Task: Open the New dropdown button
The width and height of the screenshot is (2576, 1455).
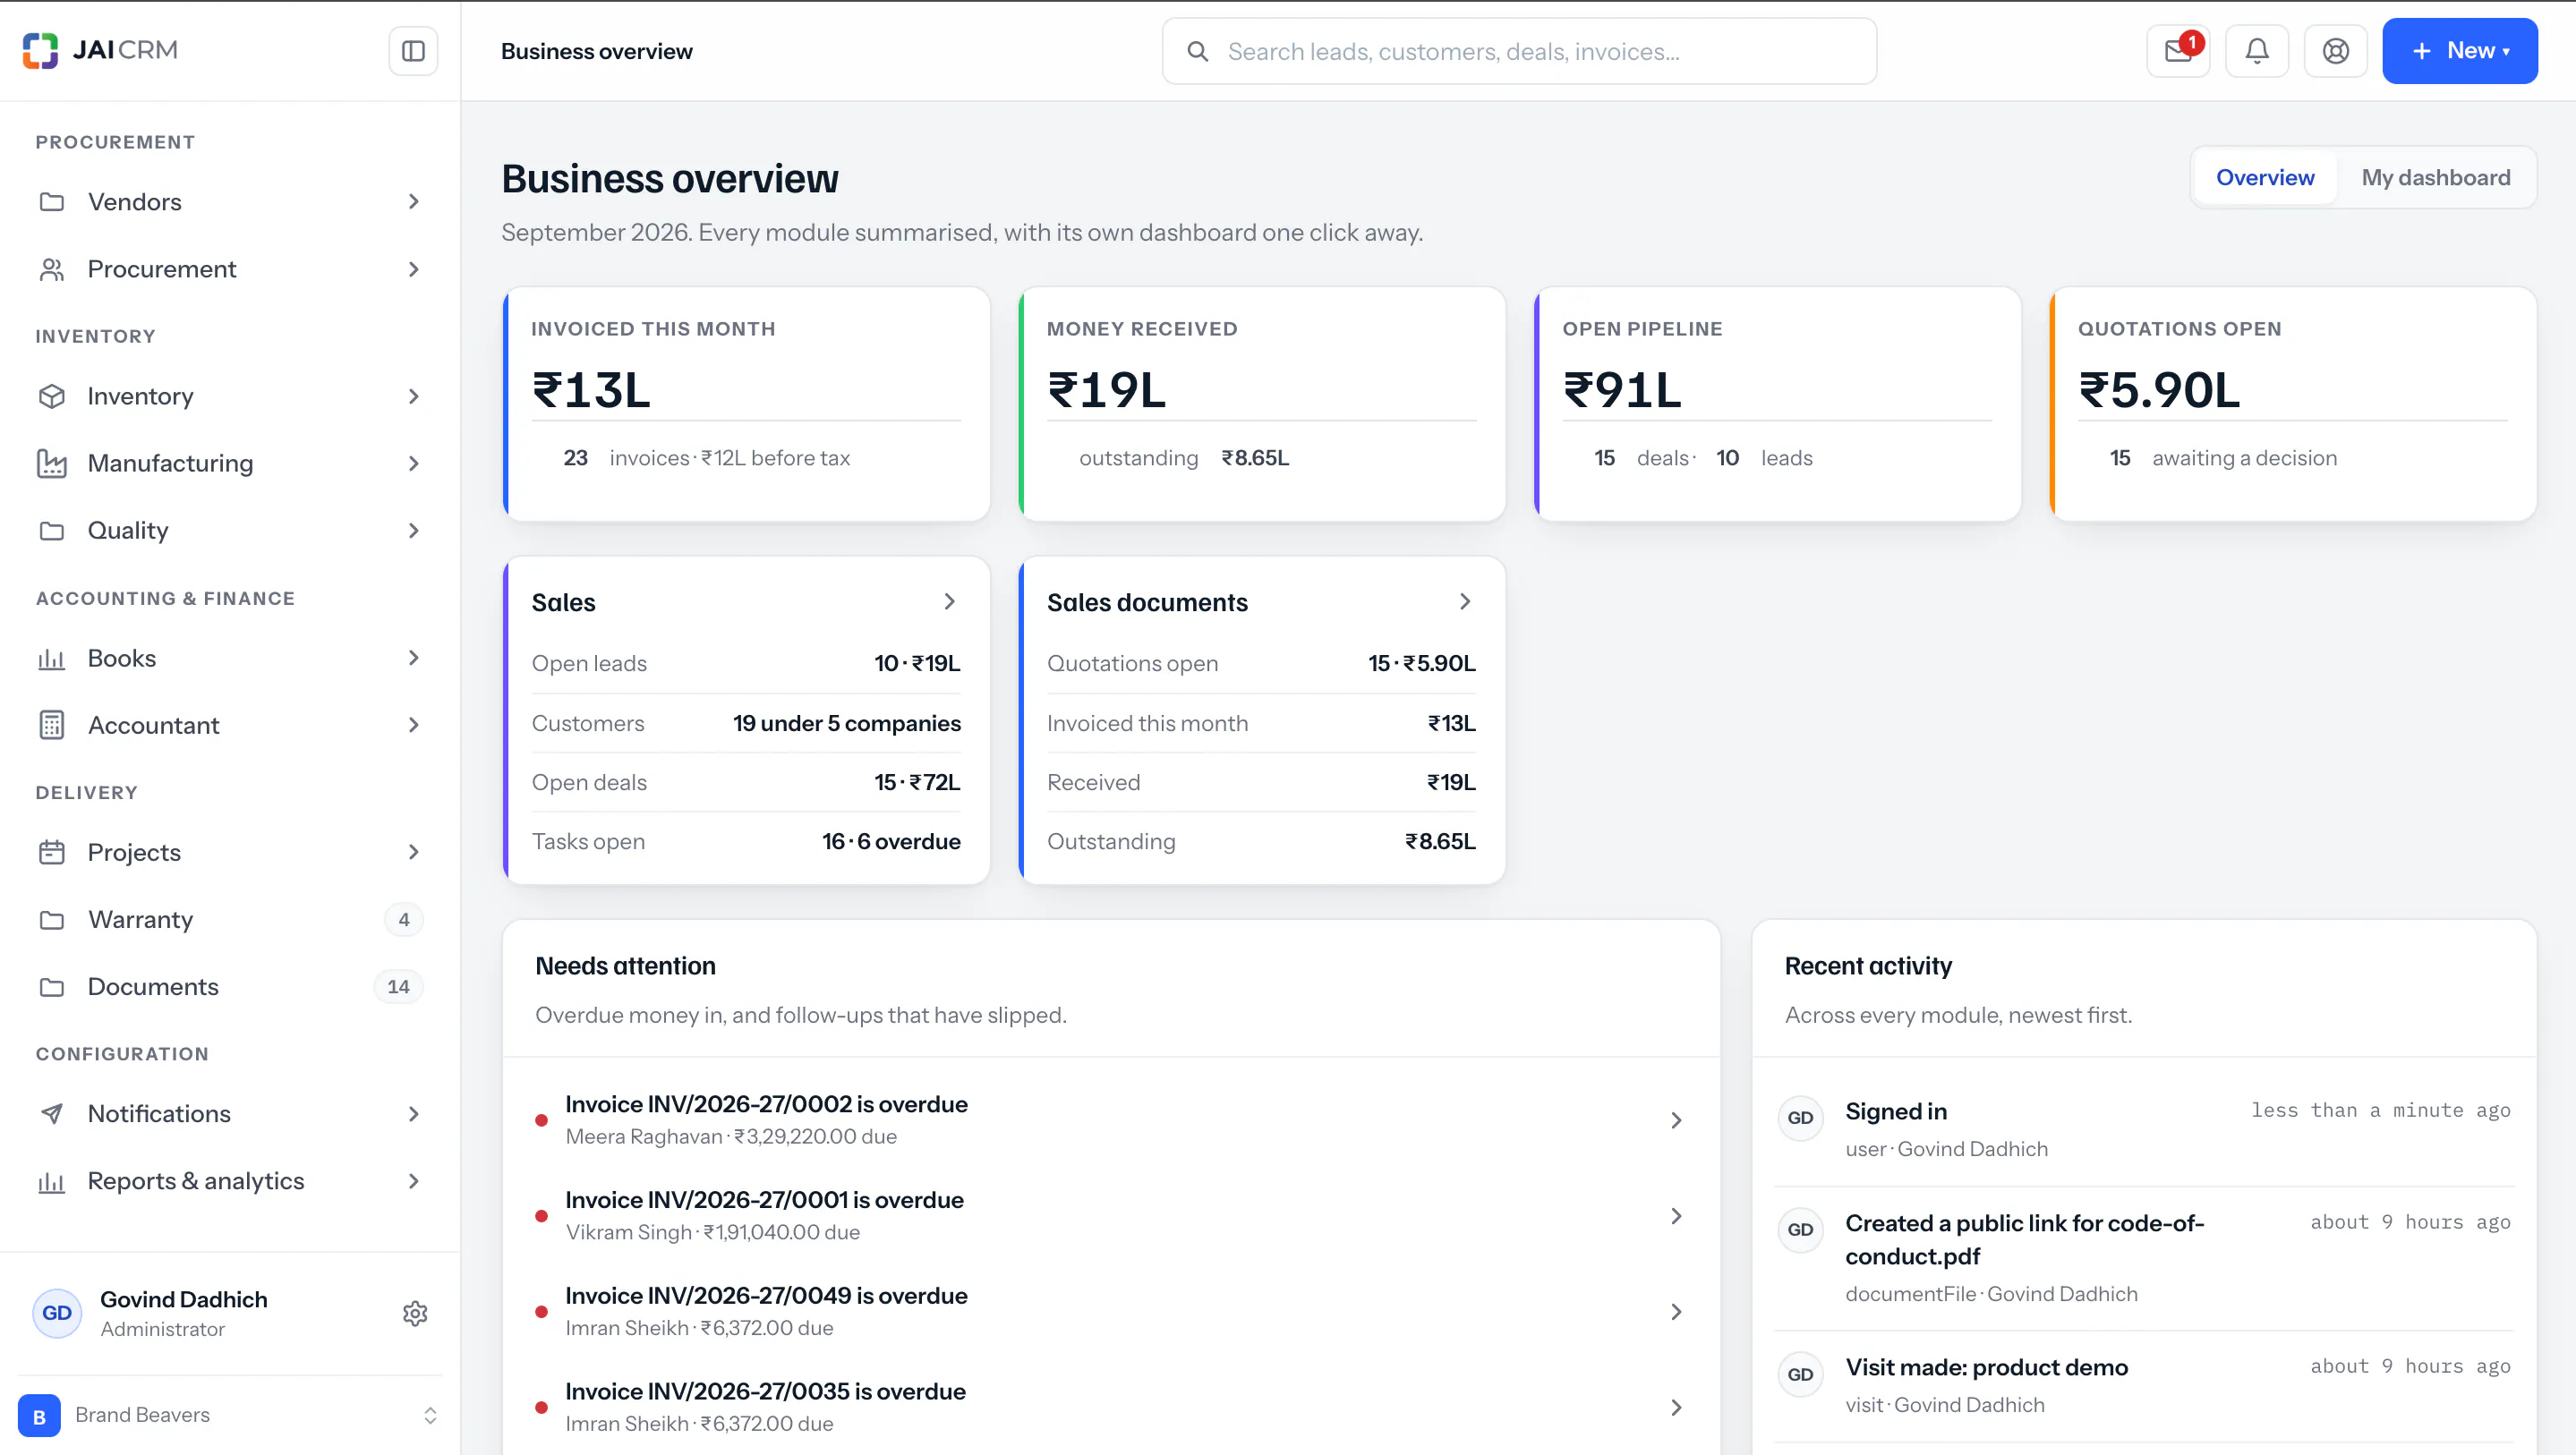Action: point(2459,51)
